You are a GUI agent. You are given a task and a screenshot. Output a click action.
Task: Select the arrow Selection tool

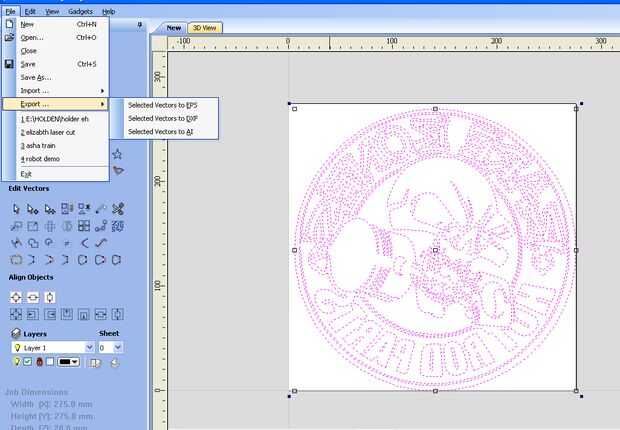[16, 209]
